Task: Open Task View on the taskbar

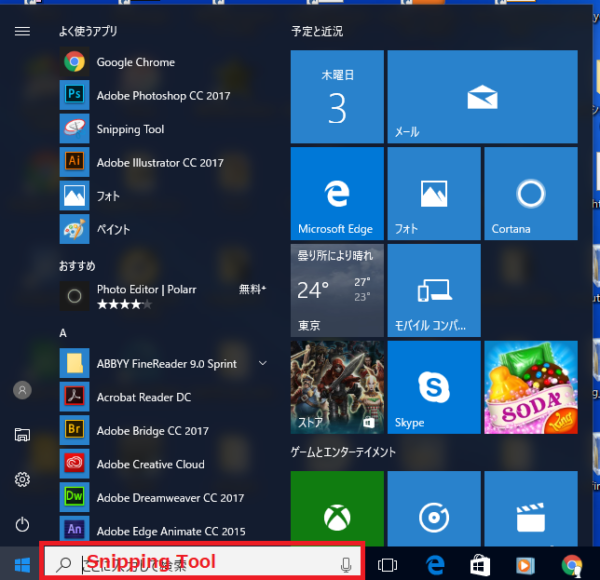Action: pos(387,565)
